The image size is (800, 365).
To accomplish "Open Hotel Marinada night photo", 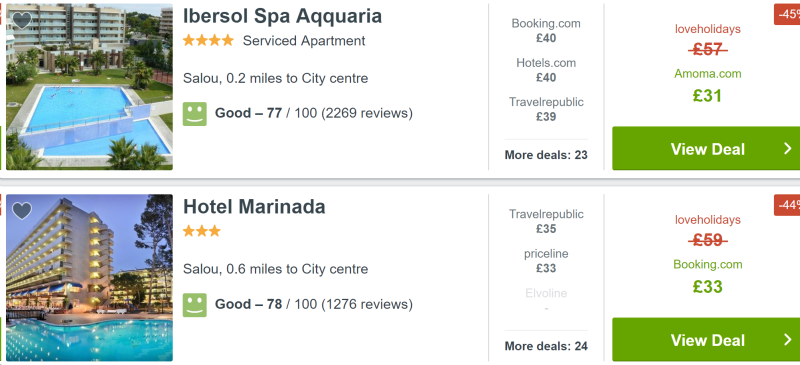I will (x=89, y=278).
